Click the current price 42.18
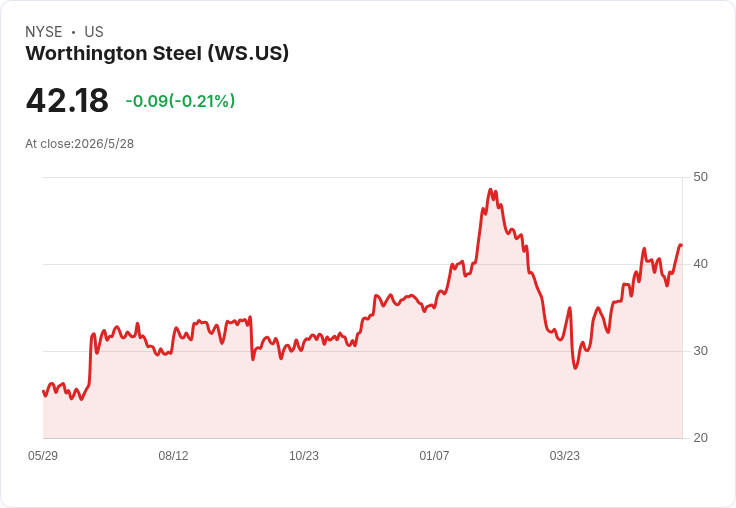736x508 pixels. 67,100
